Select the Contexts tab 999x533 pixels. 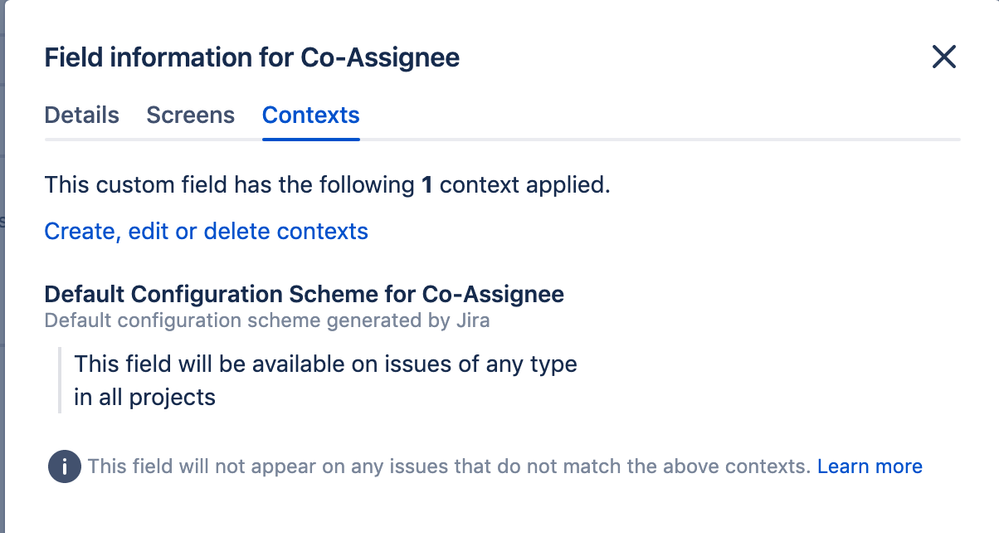coord(311,115)
